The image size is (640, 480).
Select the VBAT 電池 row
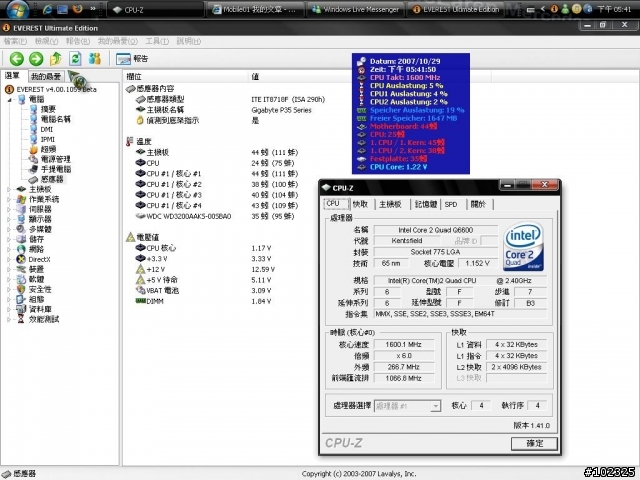203,291
